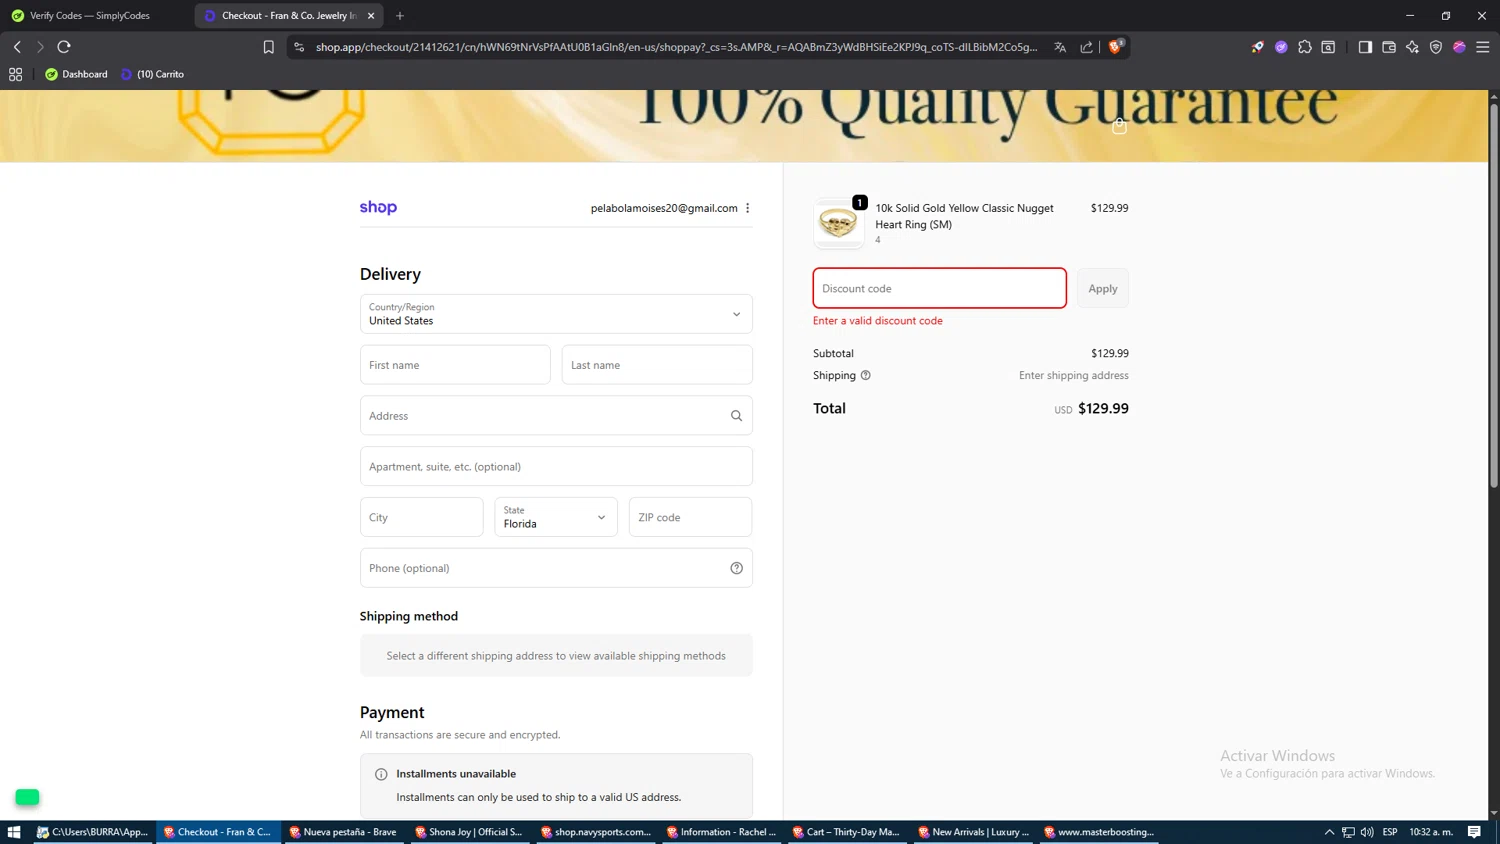Switch to Shona Joy taskbar window
The image size is (1500, 844).
tap(469, 832)
